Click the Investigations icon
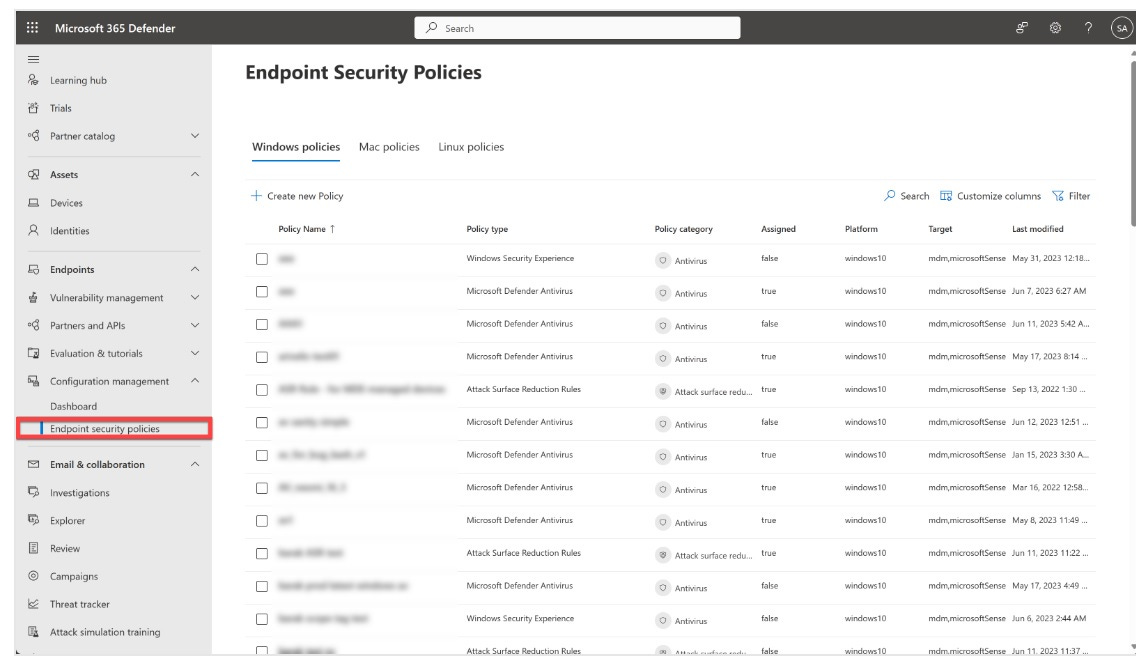Viewport: 1136px width, 658px height. coord(33,492)
